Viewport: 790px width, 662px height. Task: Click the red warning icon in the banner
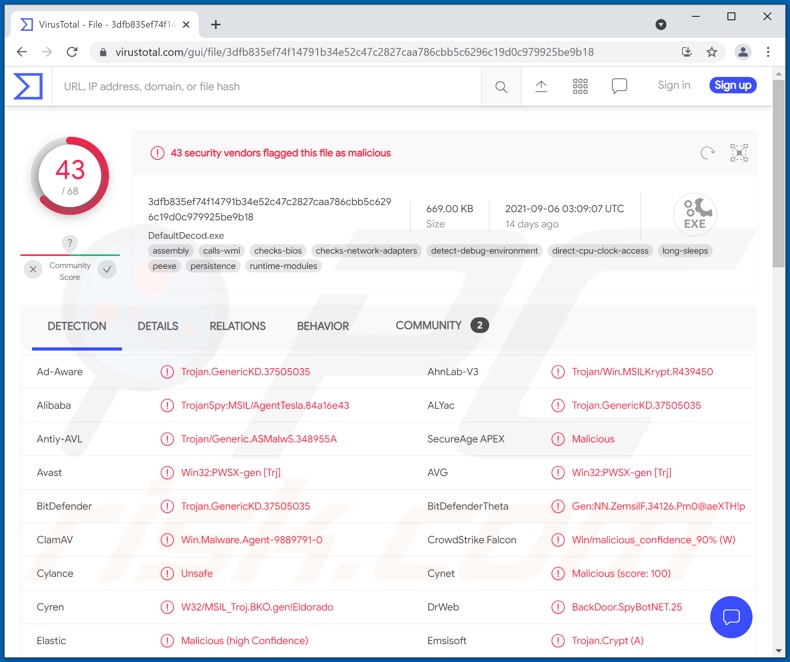(157, 153)
